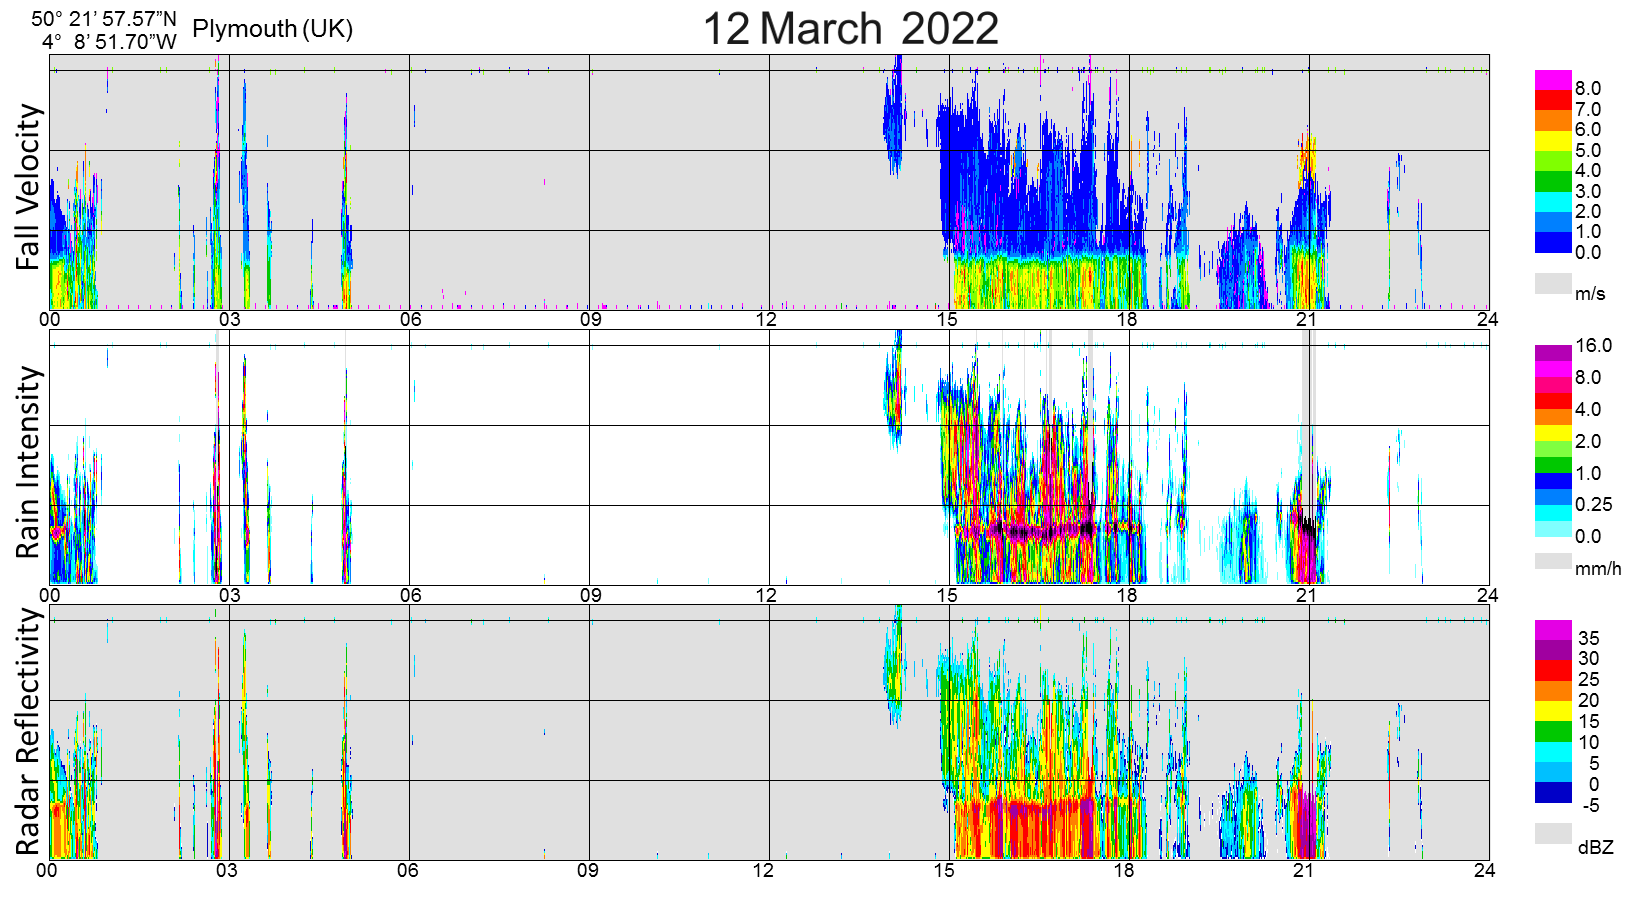Pick the light green 4.0 Fall Velocity swatch
Screen dimensions: 1640x900
tap(1553, 161)
